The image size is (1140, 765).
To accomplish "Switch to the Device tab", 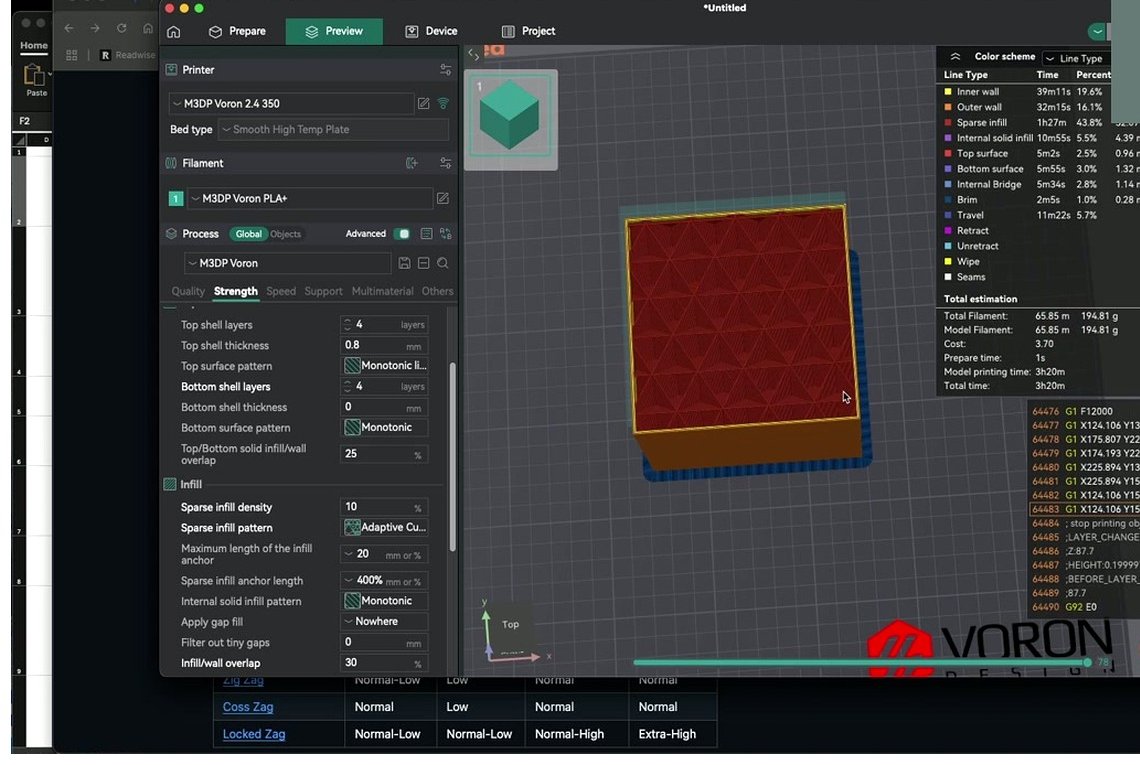I will point(431,31).
